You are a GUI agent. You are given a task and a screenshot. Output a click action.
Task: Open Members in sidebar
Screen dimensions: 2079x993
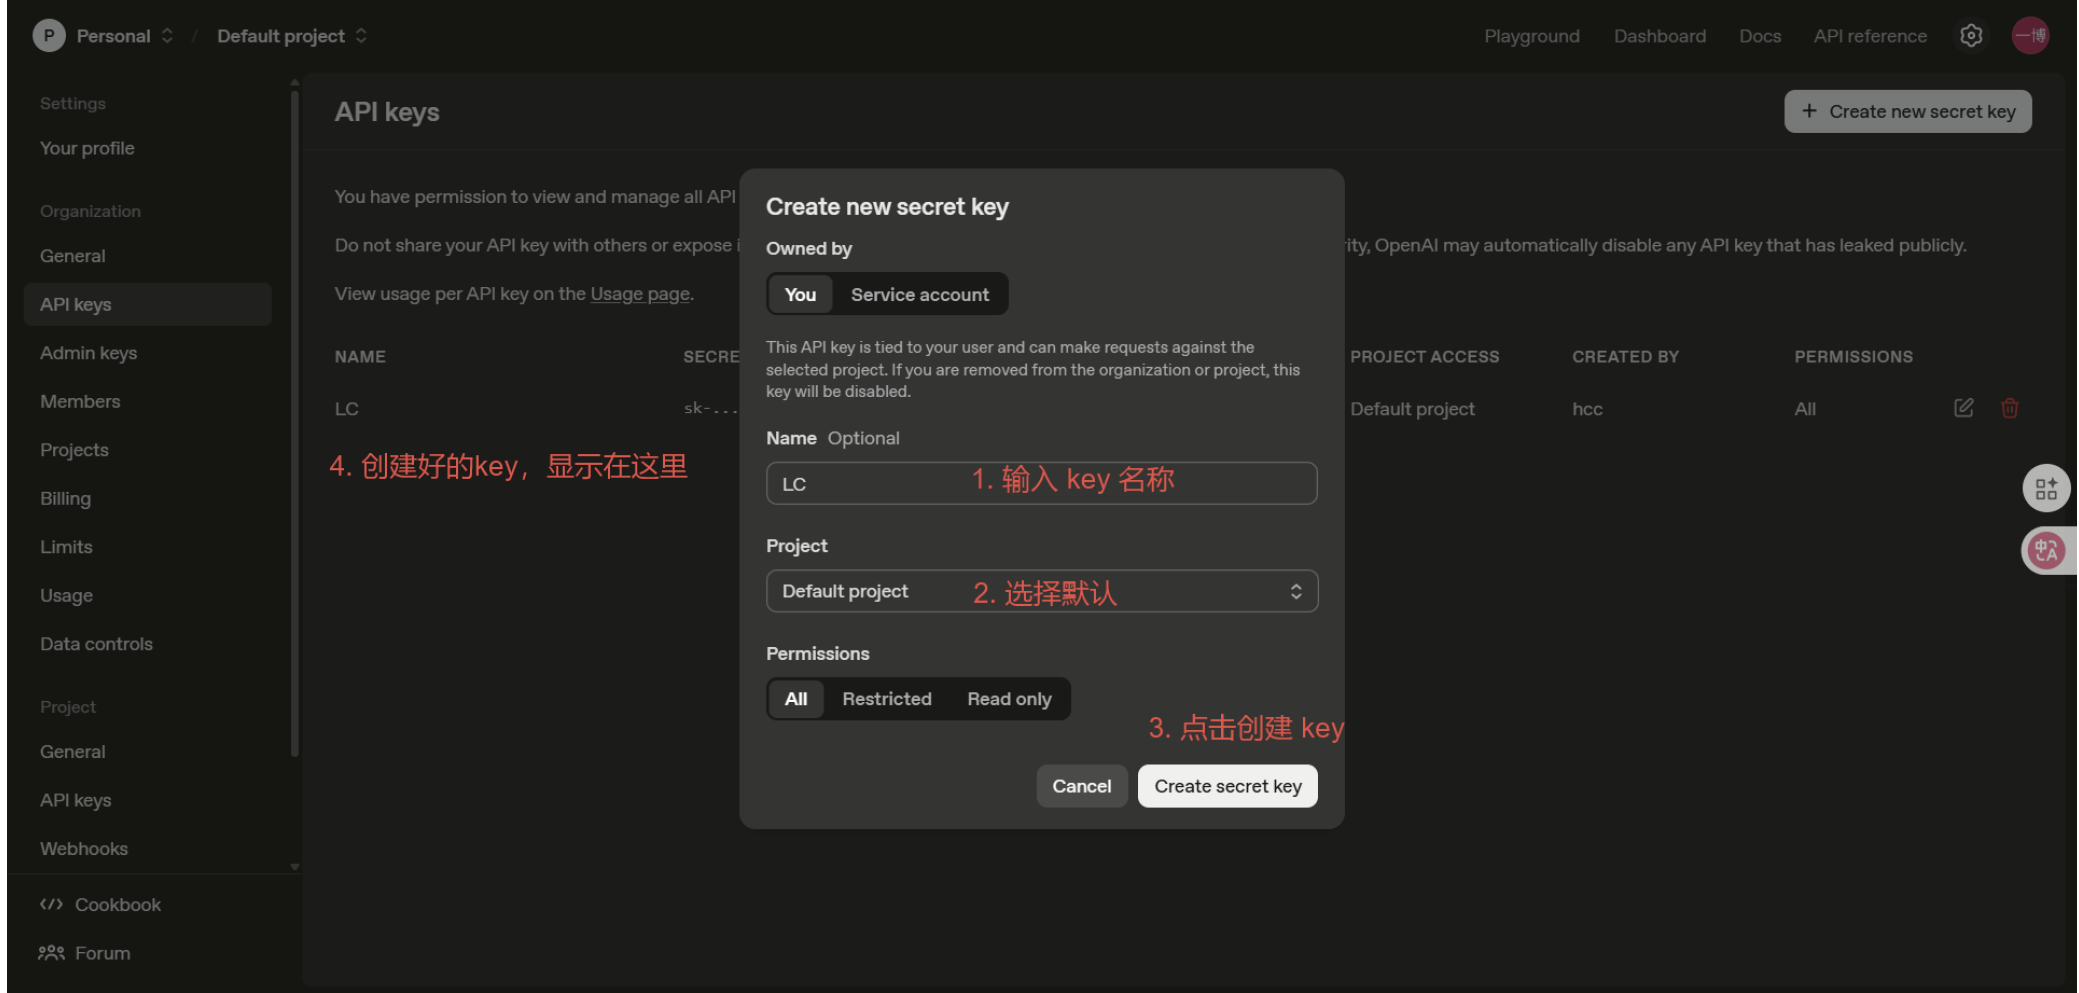[148, 401]
